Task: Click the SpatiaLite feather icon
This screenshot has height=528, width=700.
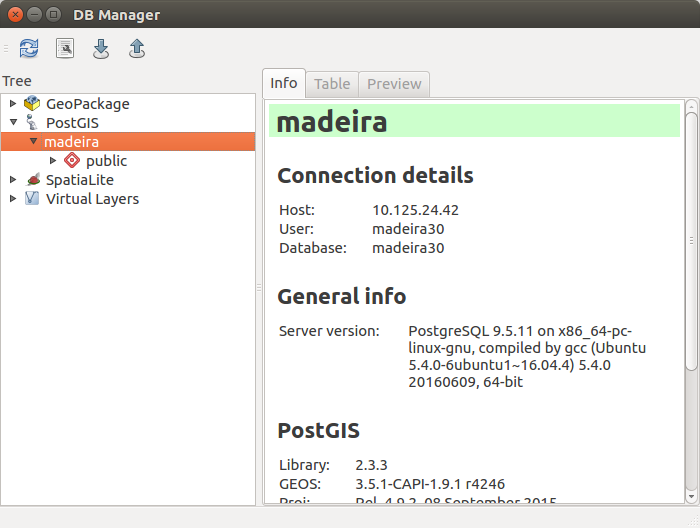Action: coord(33,179)
